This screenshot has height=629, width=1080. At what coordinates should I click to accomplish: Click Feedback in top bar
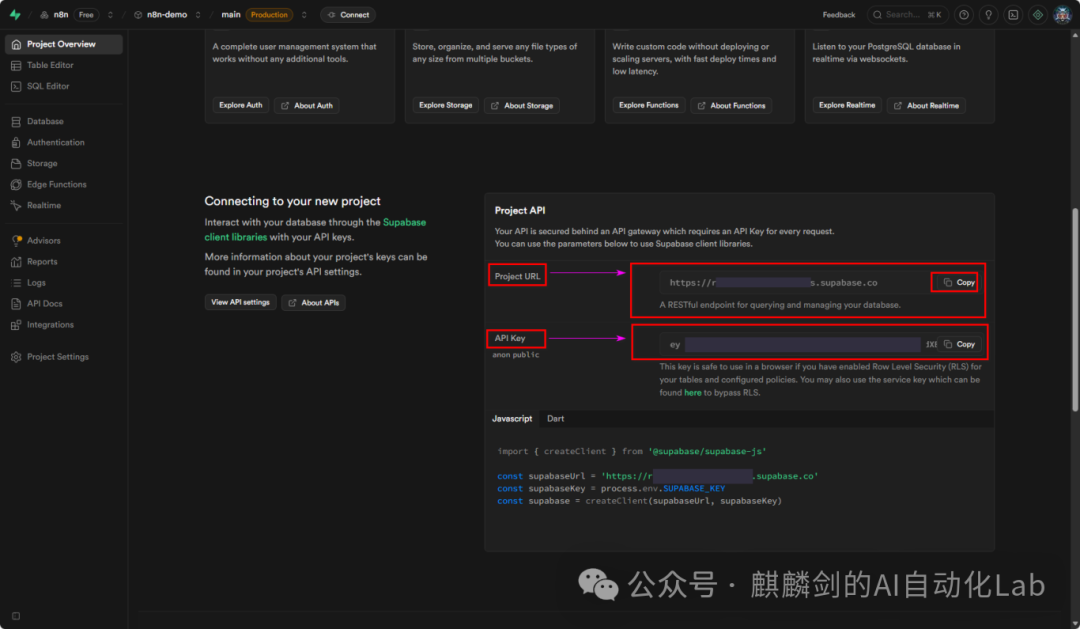[x=838, y=14]
